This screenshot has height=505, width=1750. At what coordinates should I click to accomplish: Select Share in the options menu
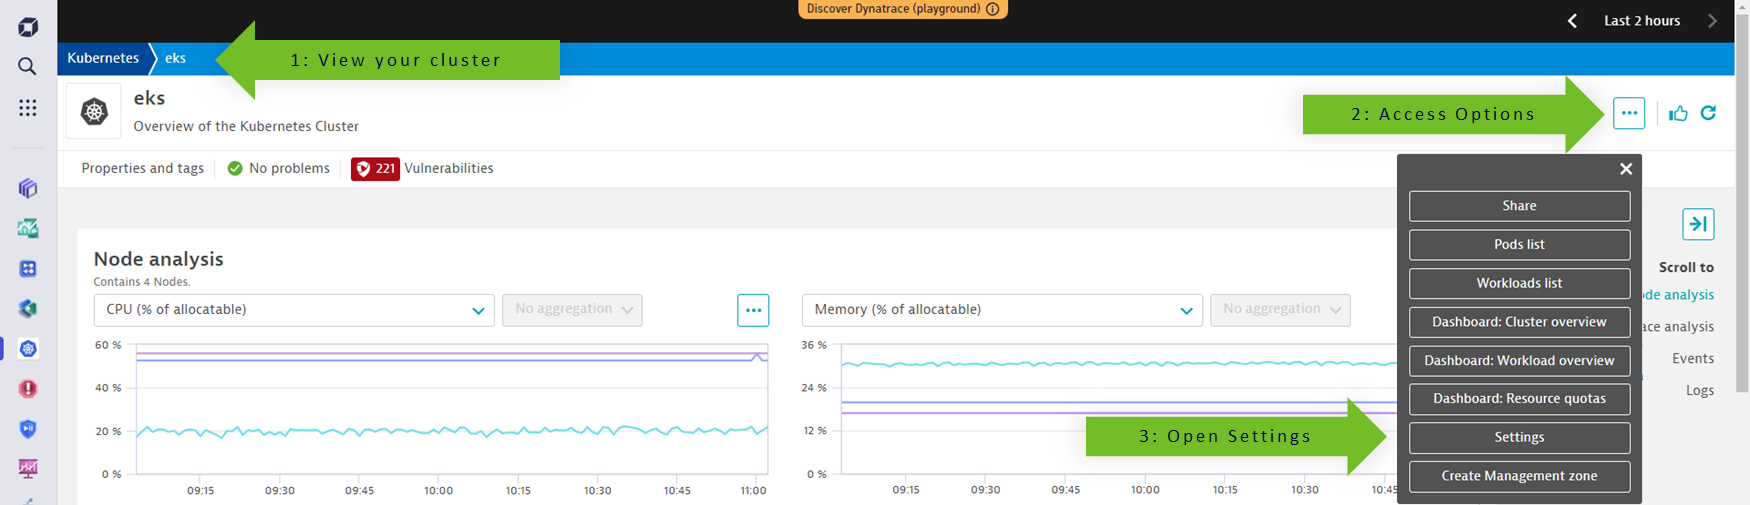[x=1519, y=206]
